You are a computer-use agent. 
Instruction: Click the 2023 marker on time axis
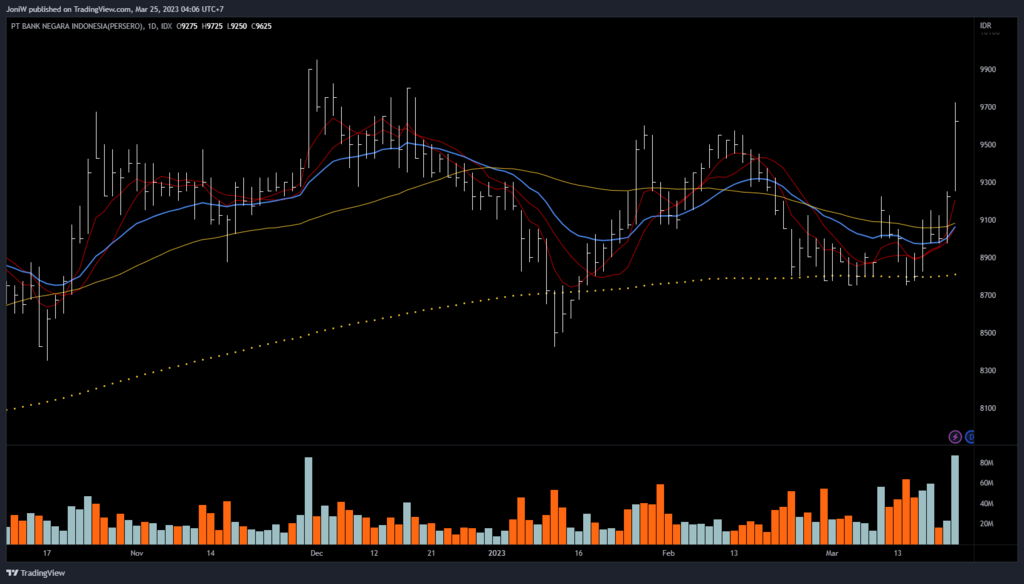[497, 552]
